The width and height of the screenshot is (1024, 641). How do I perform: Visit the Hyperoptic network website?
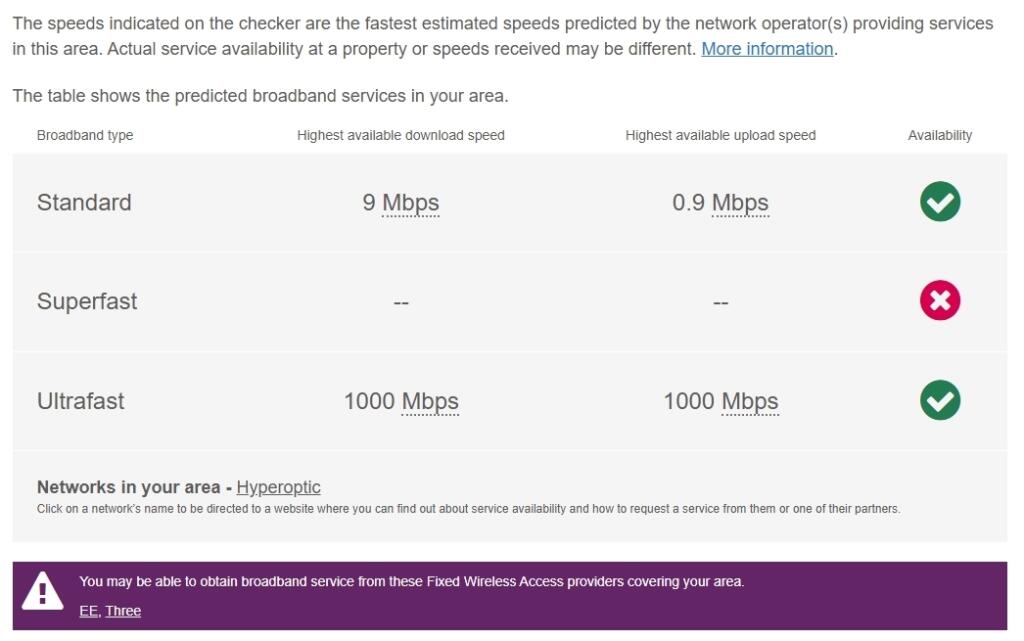(278, 487)
